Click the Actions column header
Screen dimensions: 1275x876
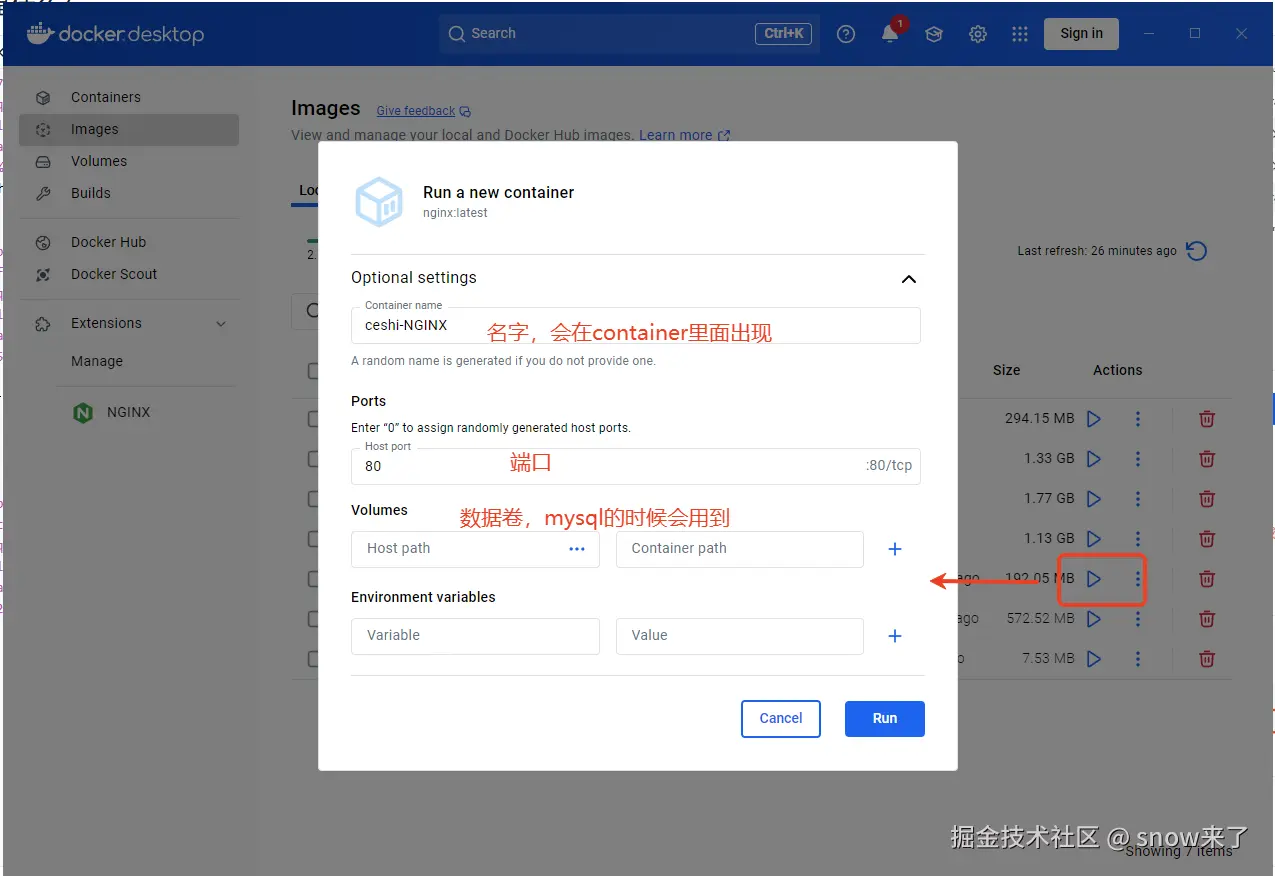point(1117,370)
